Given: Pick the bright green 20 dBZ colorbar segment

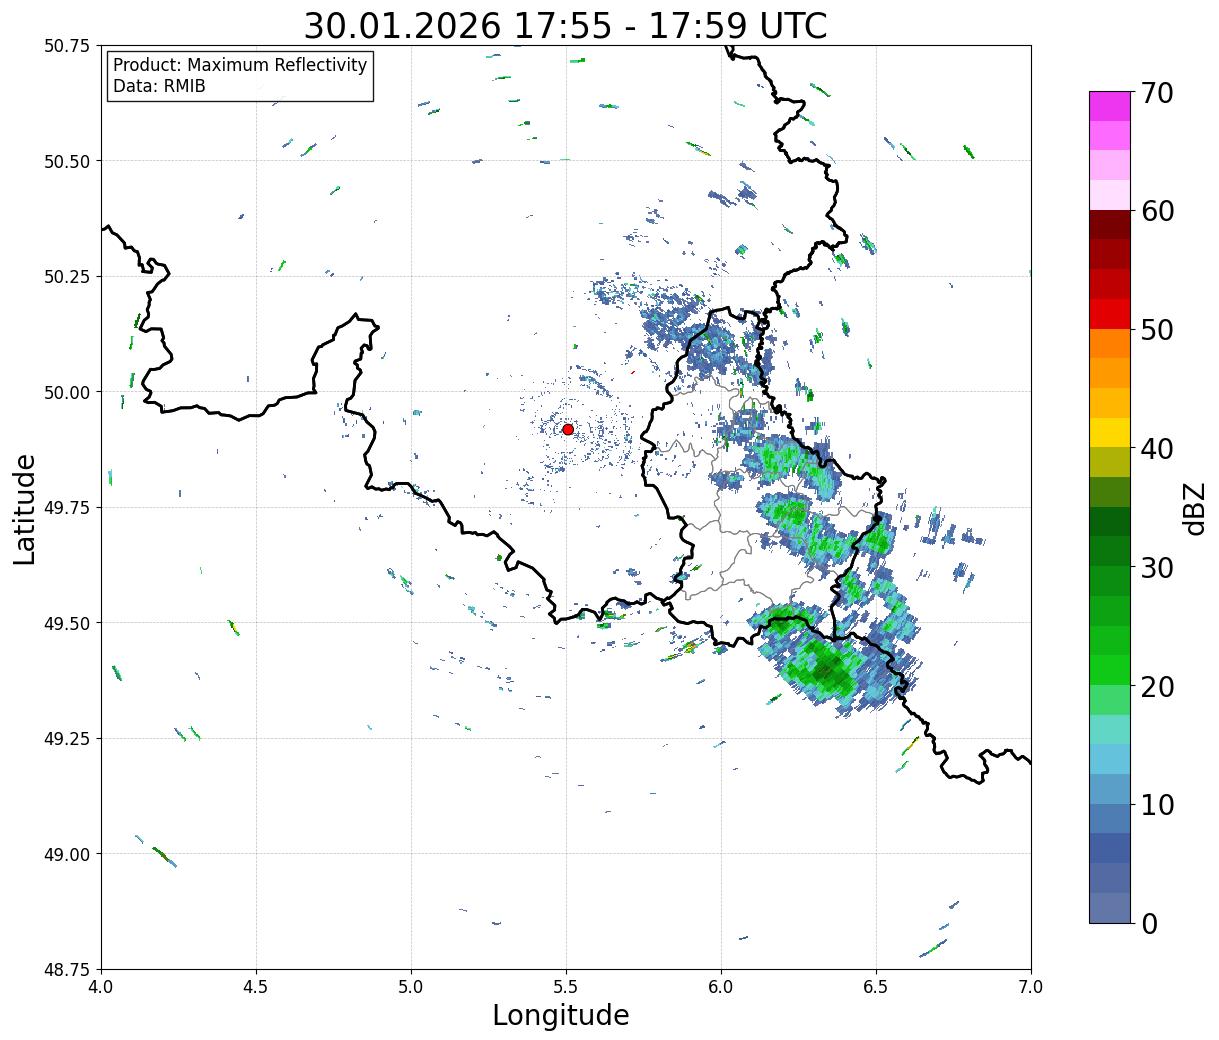Looking at the screenshot, I should [x=1109, y=669].
